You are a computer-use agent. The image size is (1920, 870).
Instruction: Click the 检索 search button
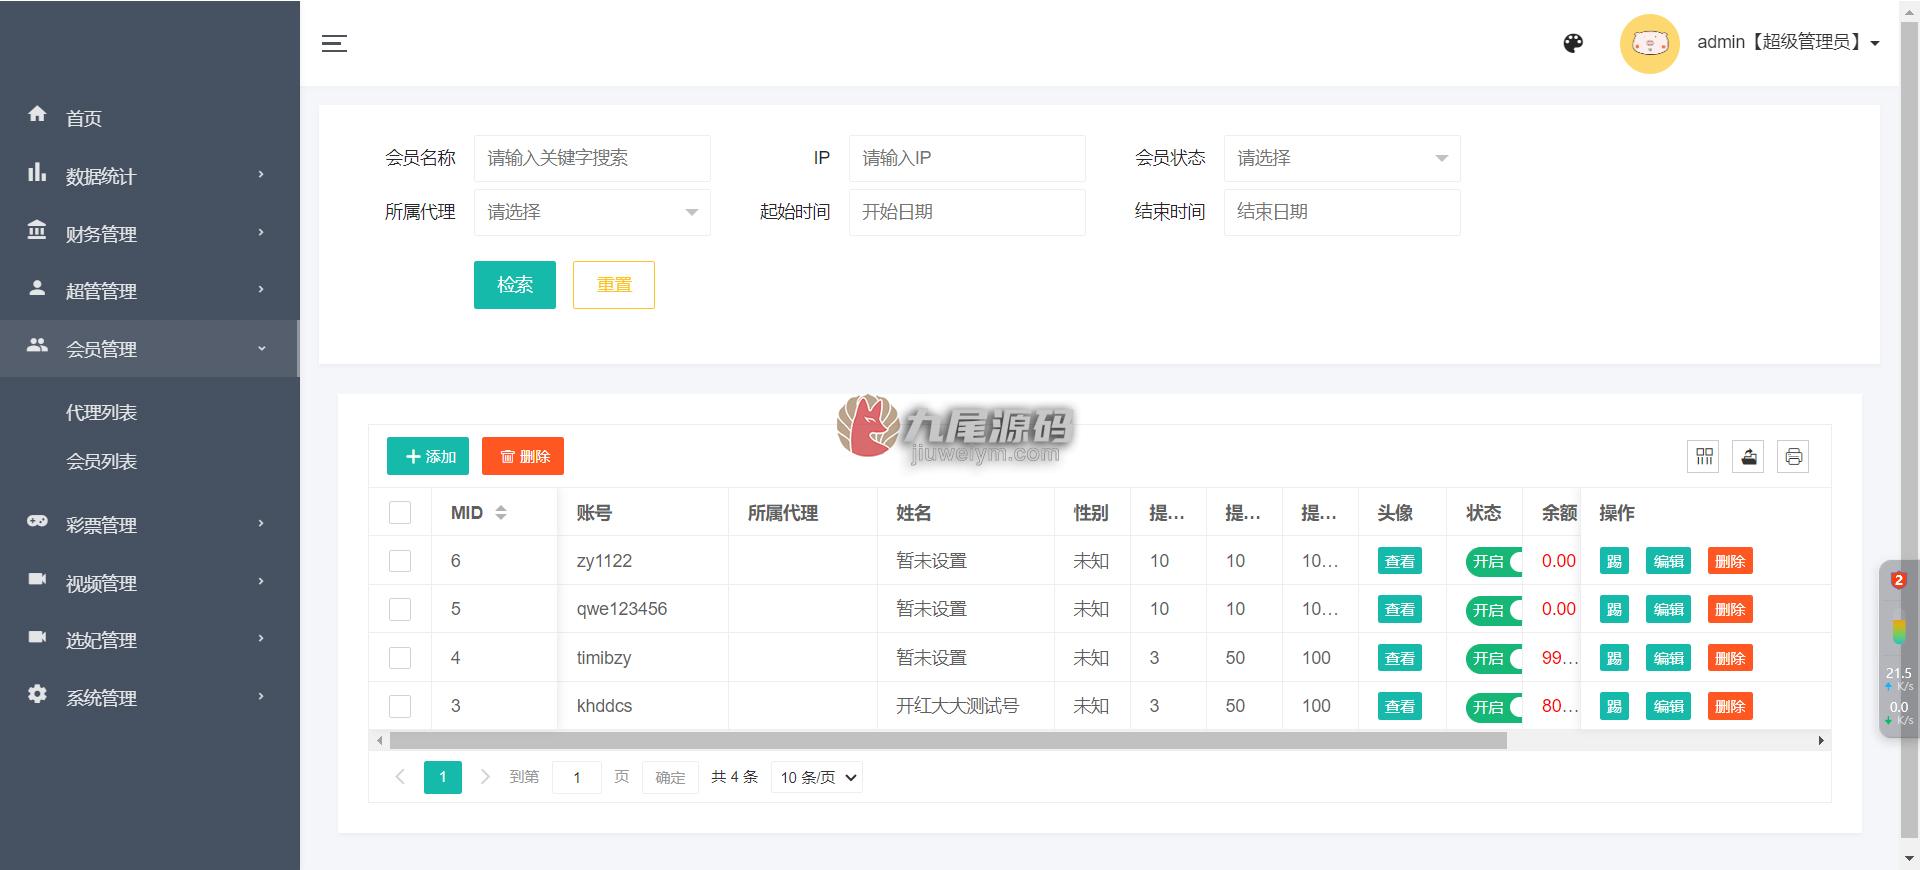(515, 285)
